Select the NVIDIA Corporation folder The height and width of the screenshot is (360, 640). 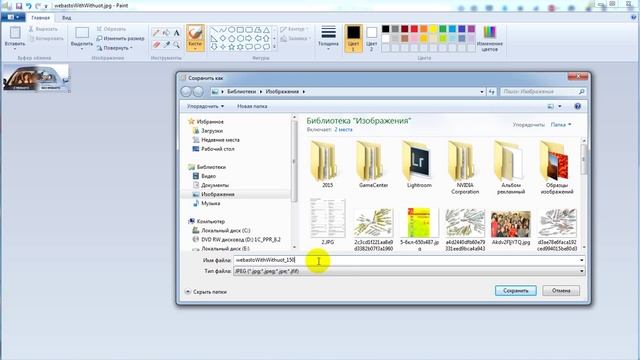point(465,167)
